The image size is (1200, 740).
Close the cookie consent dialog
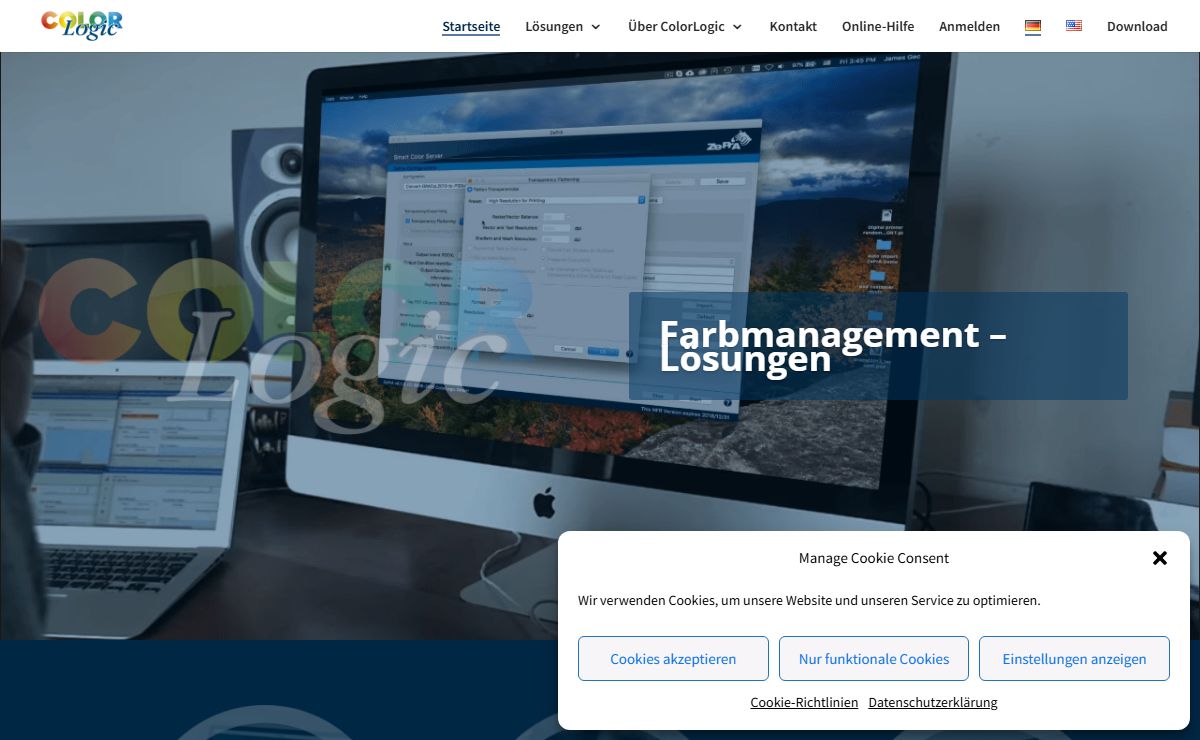1160,558
